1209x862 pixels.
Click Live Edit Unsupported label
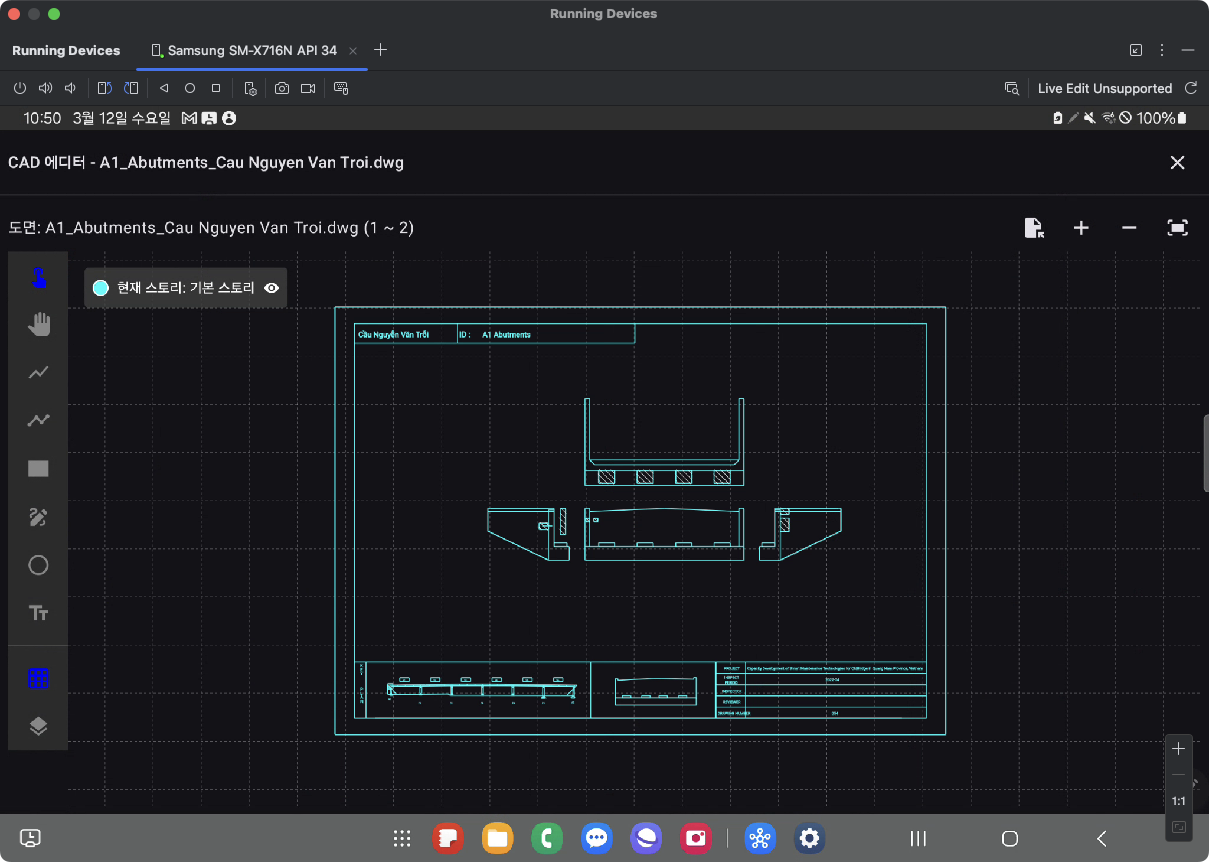click(1105, 88)
